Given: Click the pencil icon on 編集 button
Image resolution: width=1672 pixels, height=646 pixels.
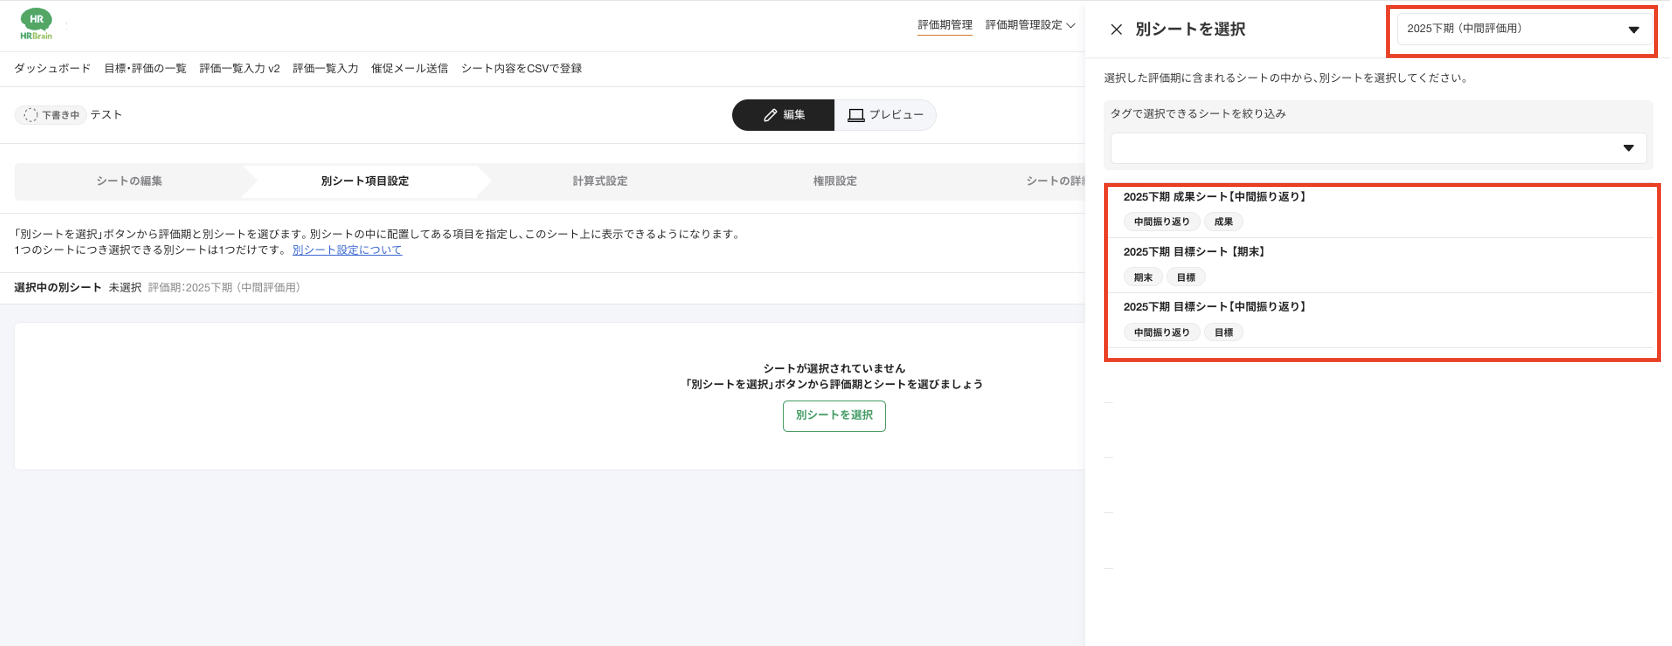Looking at the screenshot, I should point(770,115).
